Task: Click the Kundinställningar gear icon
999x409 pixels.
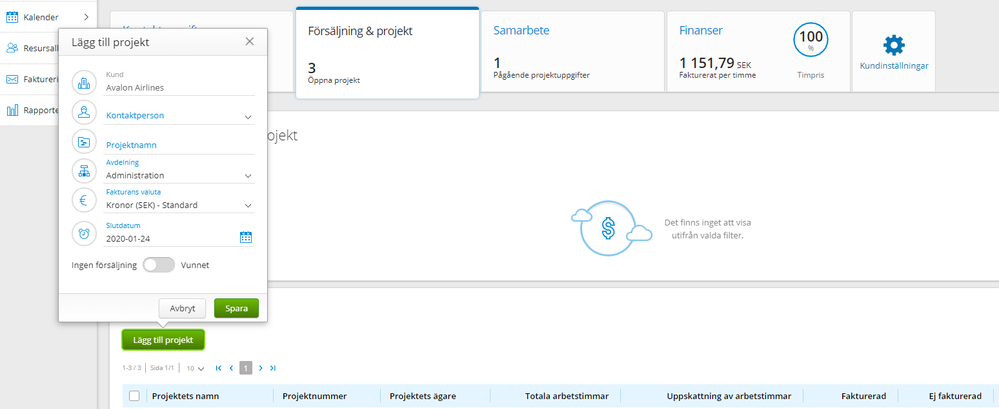Action: 894,45
